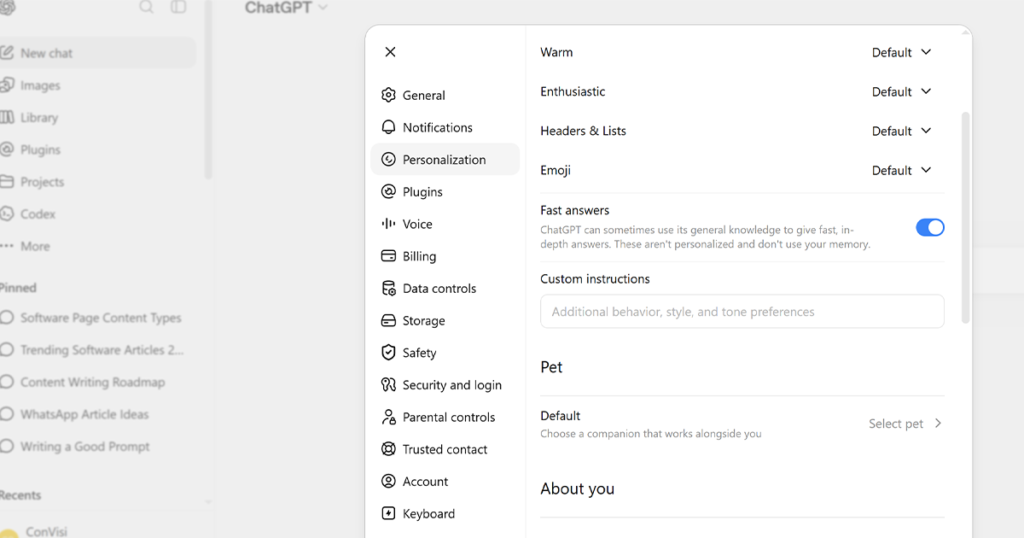The height and width of the screenshot is (538, 1024).
Task: Close the settings dialog with the X icon
Action: [x=390, y=52]
